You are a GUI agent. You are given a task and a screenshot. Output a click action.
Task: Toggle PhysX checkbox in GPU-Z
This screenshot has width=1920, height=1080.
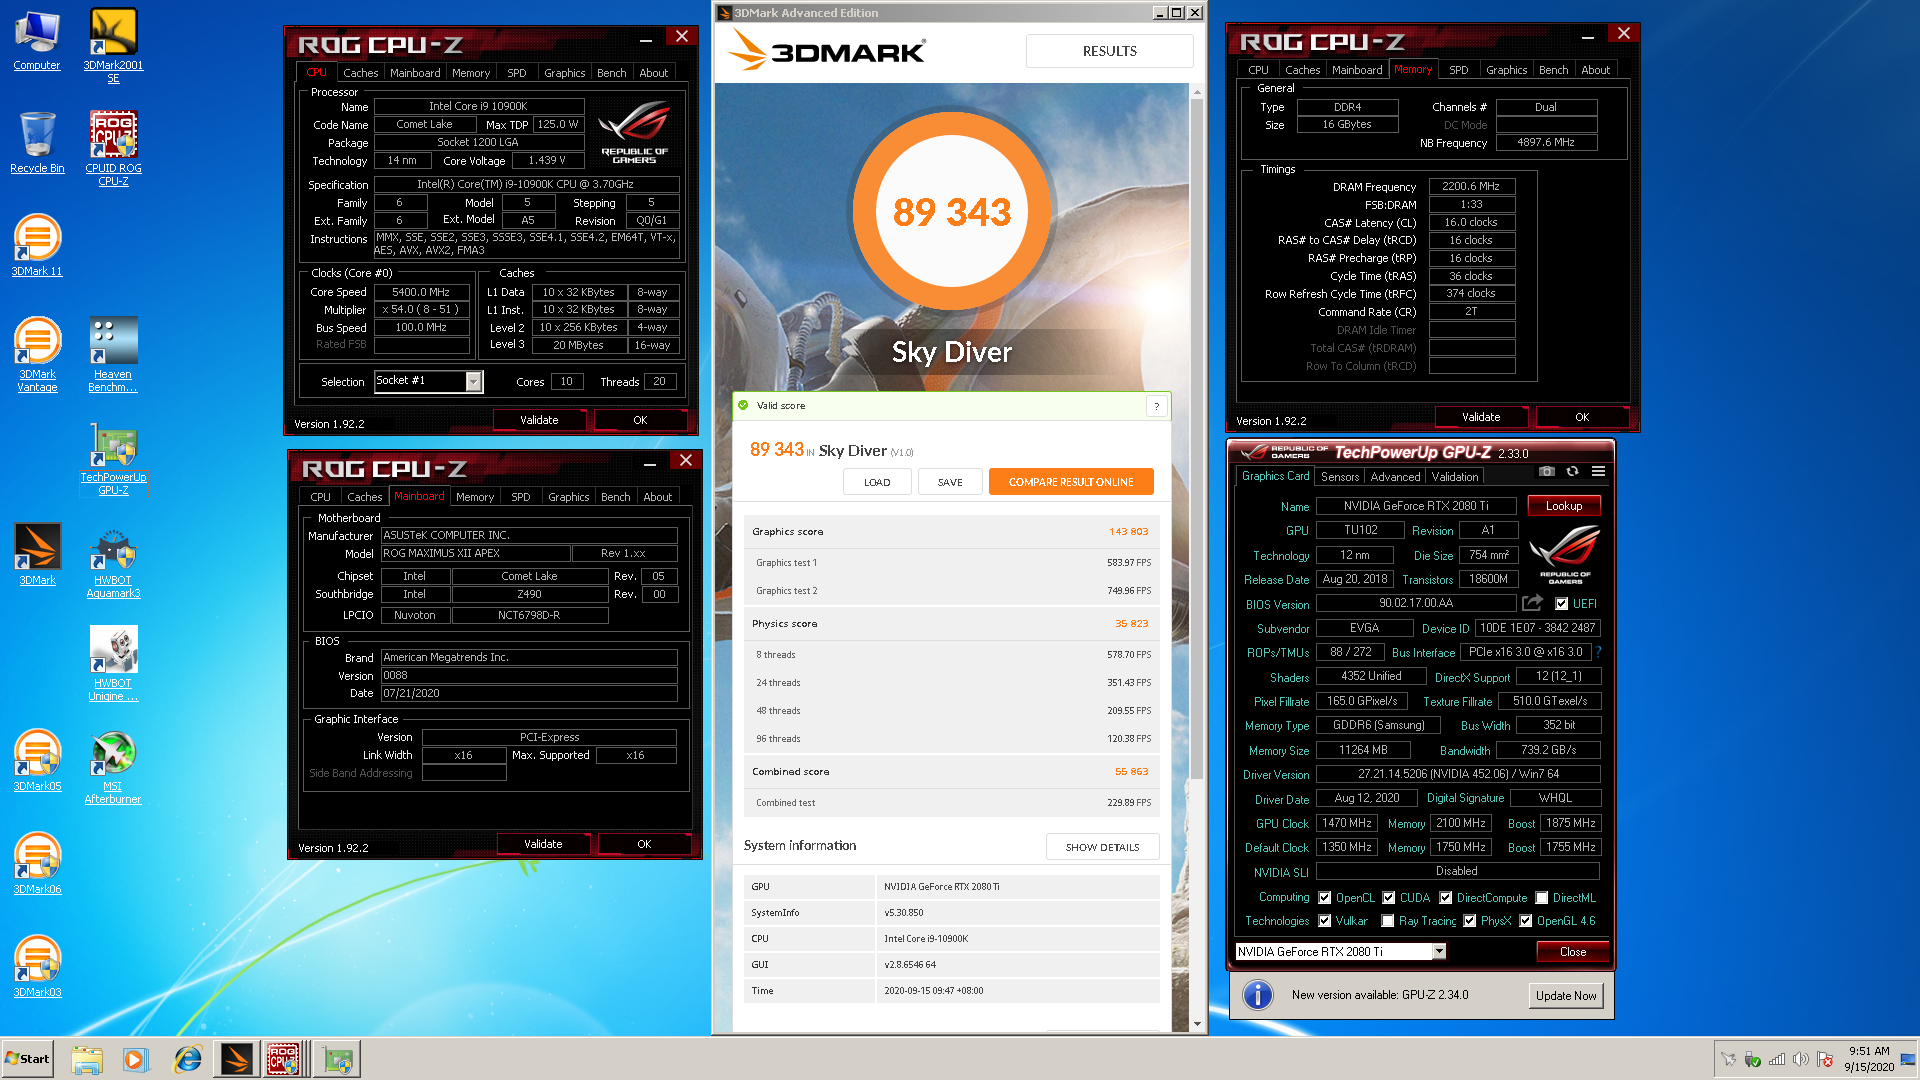(x=1470, y=921)
